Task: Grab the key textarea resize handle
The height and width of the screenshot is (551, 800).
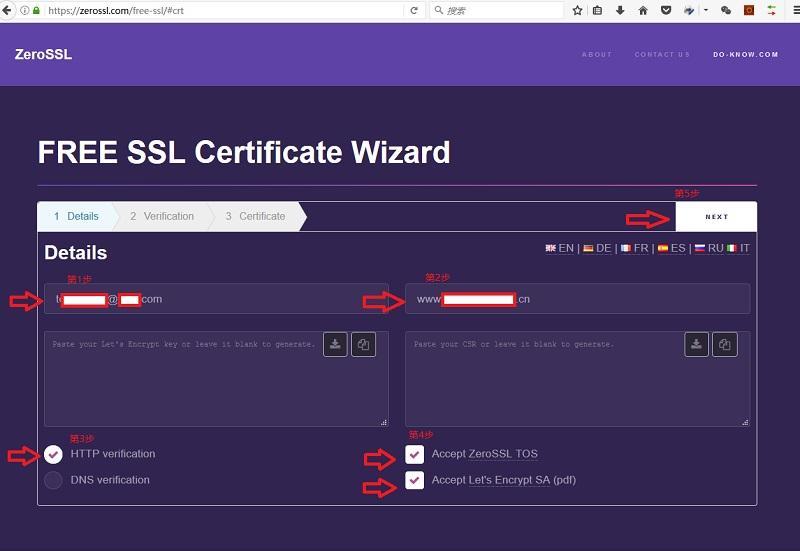Action: [384, 422]
